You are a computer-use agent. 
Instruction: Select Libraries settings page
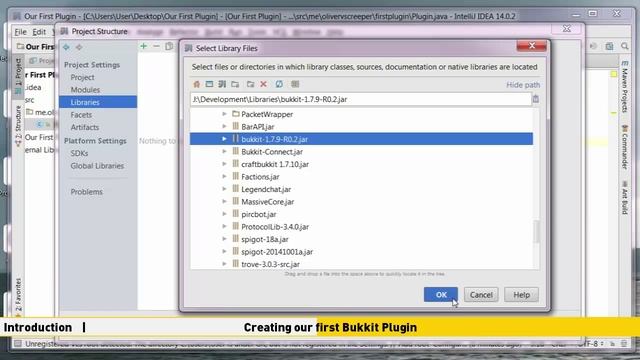click(98, 102)
